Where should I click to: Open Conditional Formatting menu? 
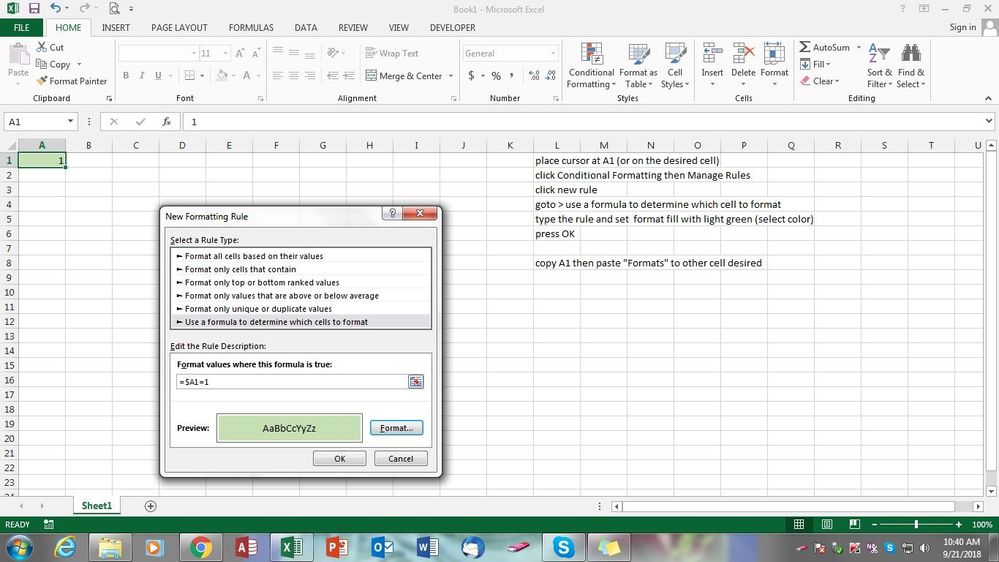tap(591, 66)
